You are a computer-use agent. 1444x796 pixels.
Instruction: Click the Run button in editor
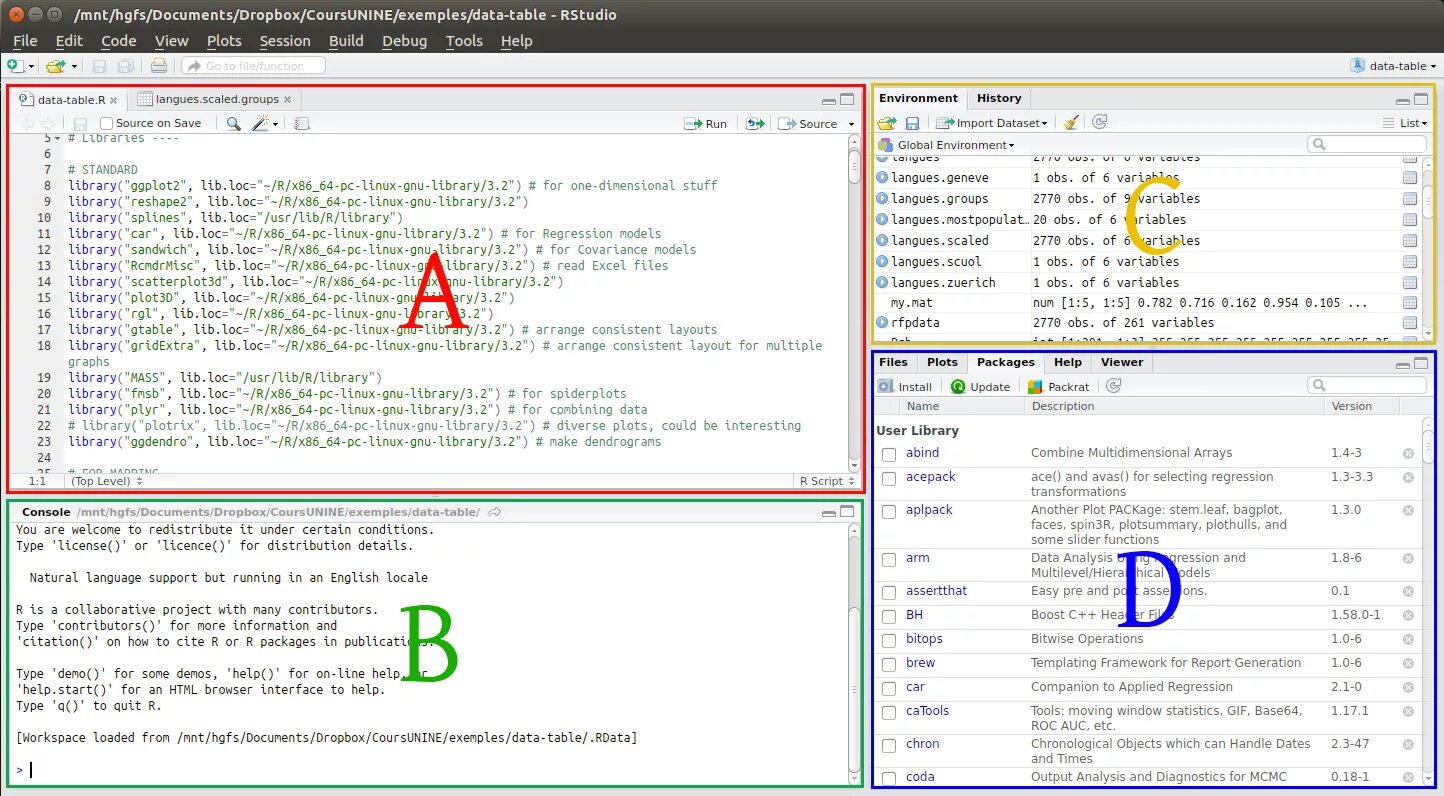[706, 124]
